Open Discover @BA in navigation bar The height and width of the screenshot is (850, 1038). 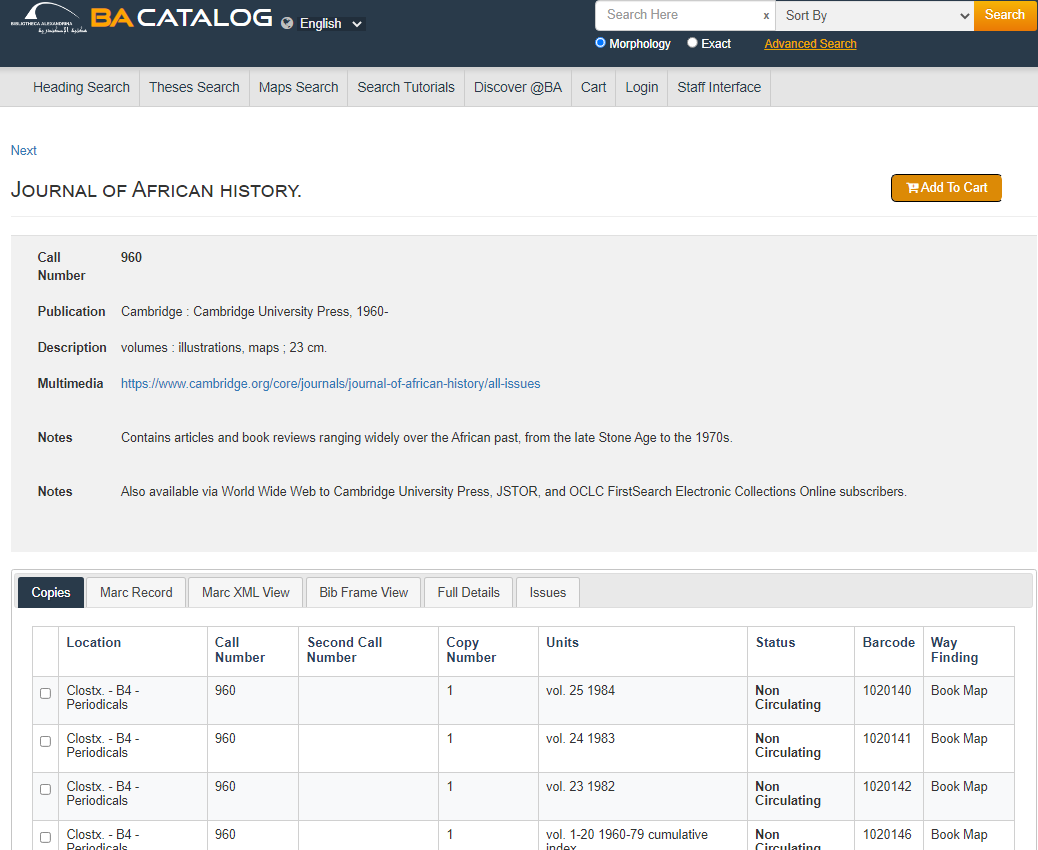pyautogui.click(x=518, y=87)
